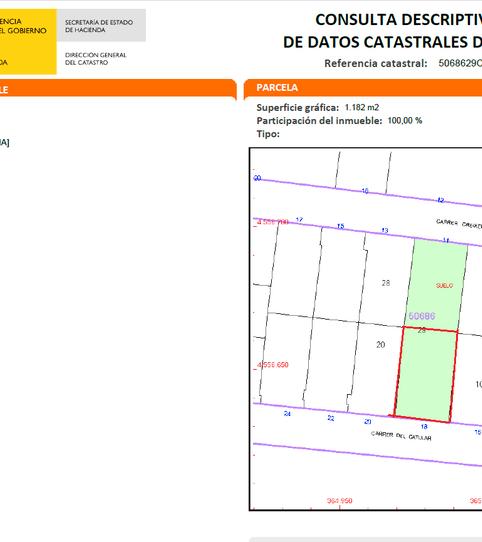The height and width of the screenshot is (542, 482).
Task: Click blue street number '24' on map
Action: pyautogui.click(x=287, y=414)
